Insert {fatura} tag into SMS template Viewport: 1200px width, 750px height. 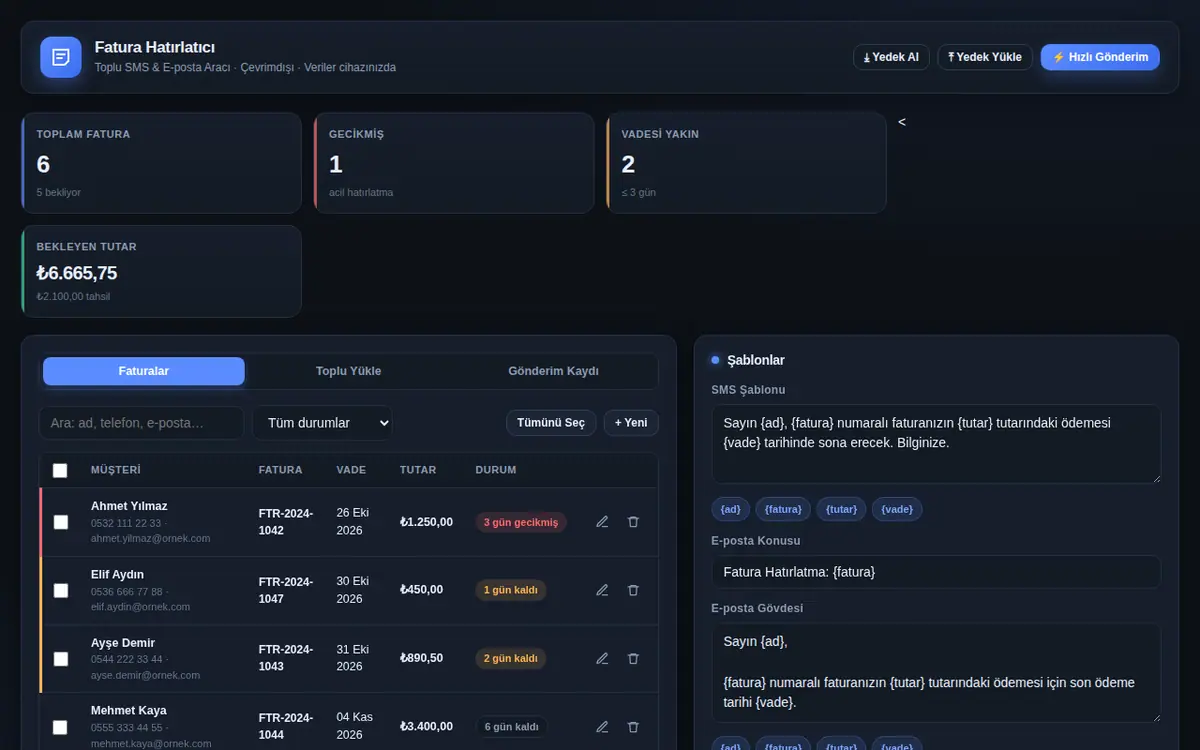[x=783, y=509]
